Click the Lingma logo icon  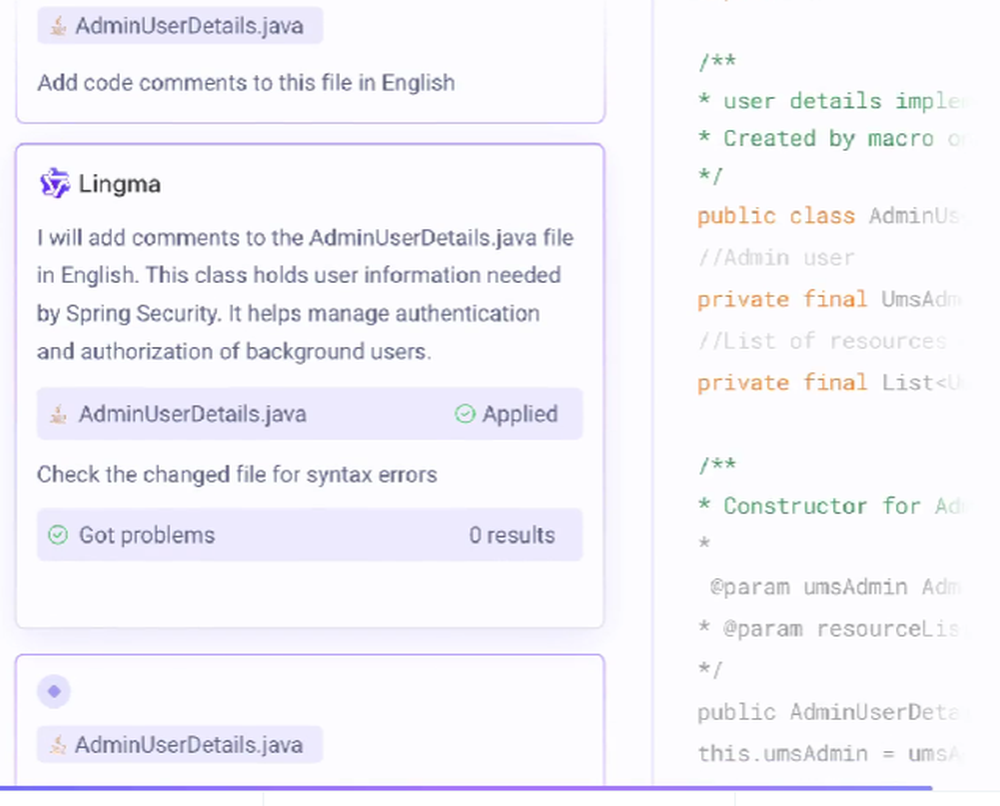point(55,184)
